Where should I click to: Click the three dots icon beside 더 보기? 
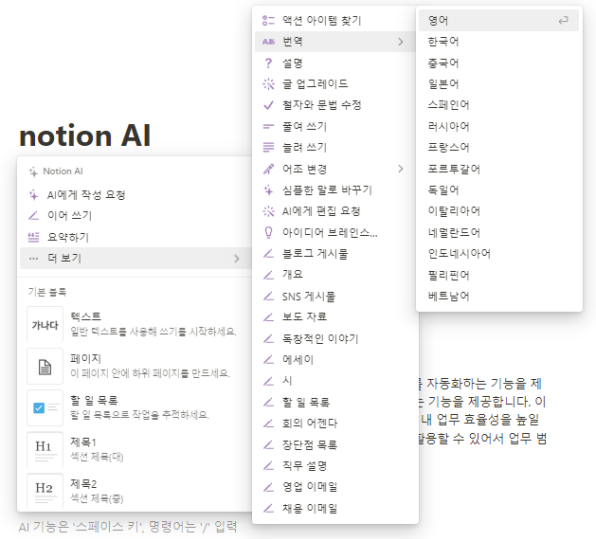[33, 259]
